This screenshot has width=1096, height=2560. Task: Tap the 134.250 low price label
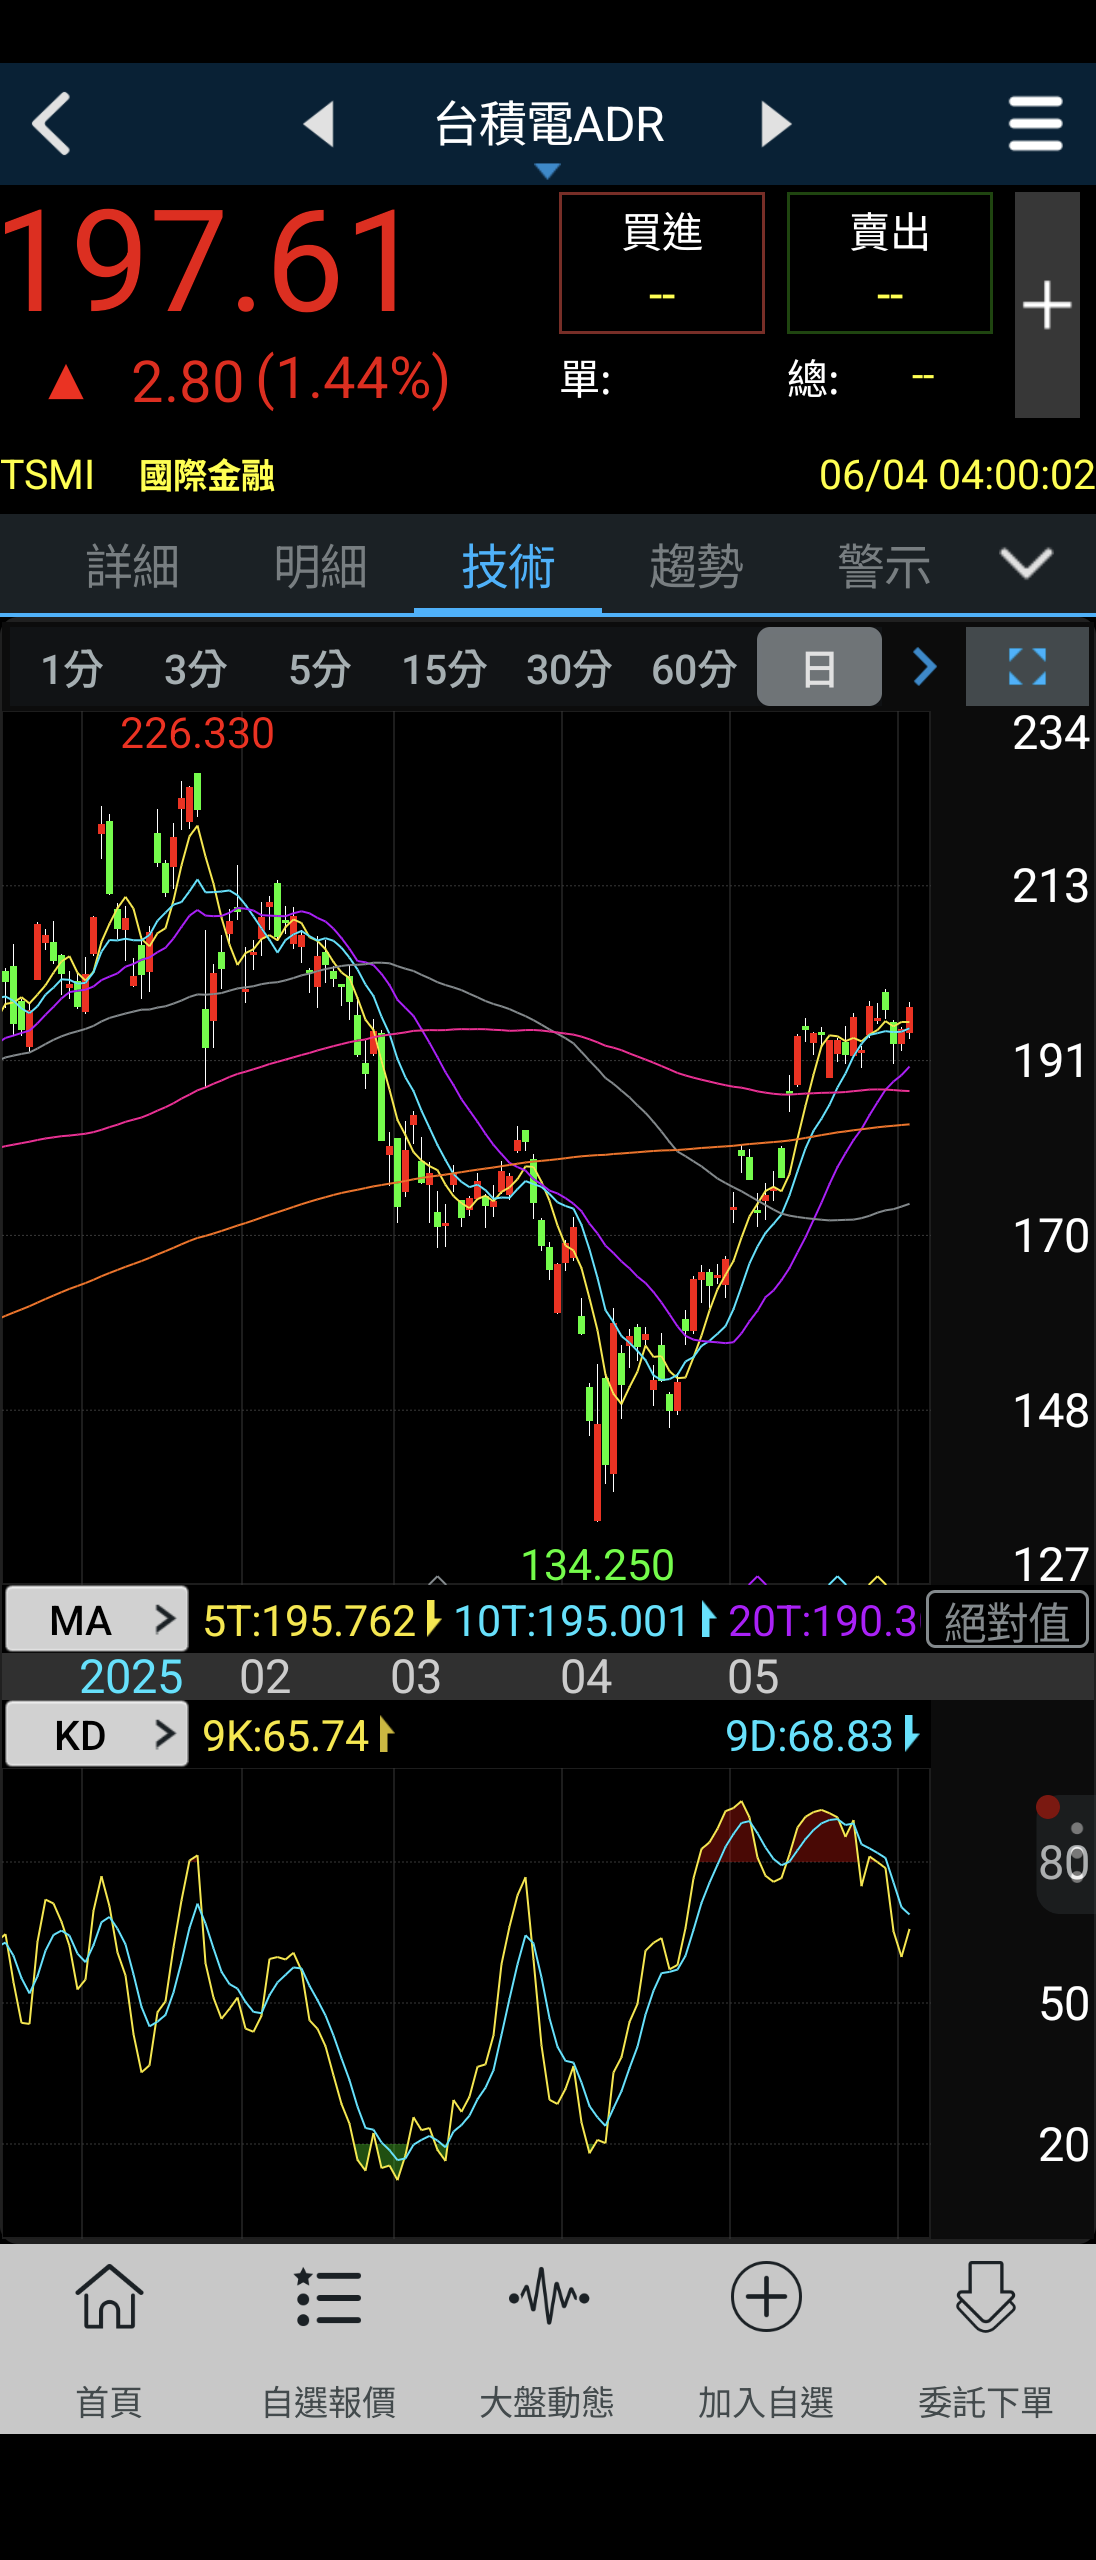point(598,1565)
